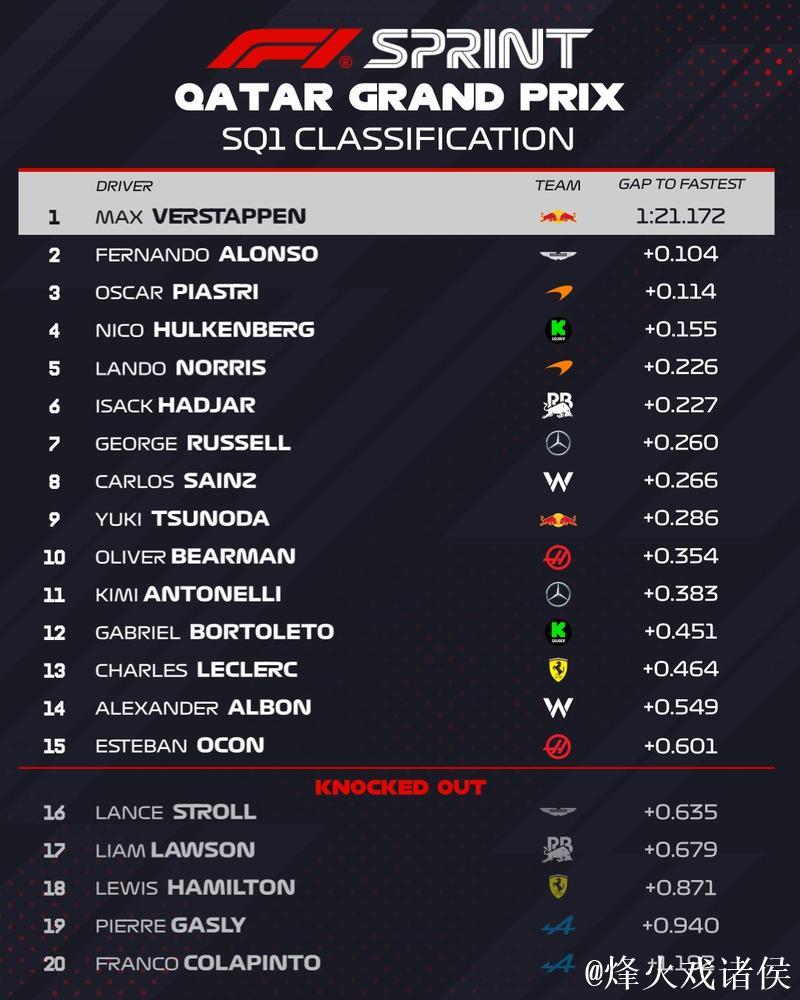Click Haas logo next to Oliver Bearman

(x=558, y=557)
